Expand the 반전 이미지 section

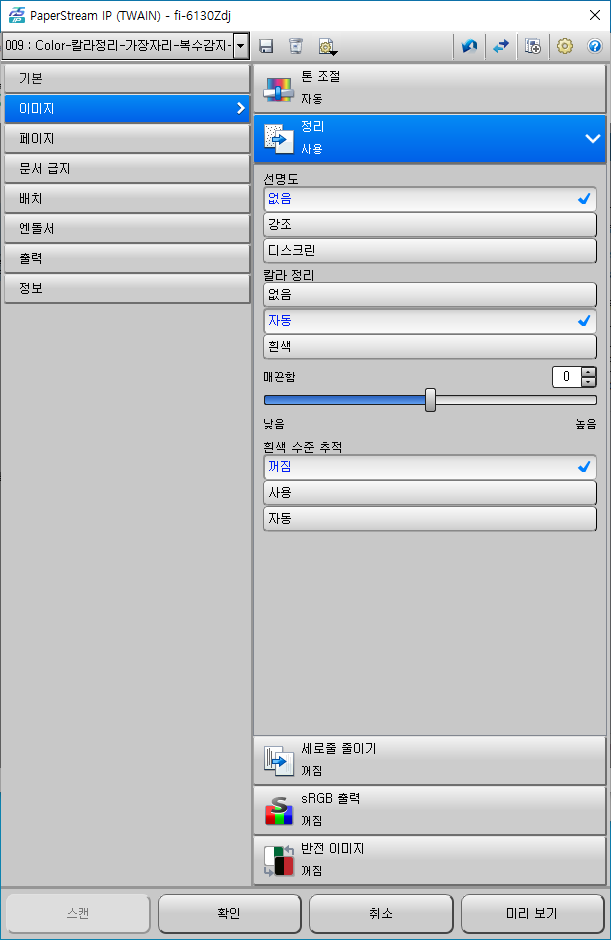pos(430,861)
